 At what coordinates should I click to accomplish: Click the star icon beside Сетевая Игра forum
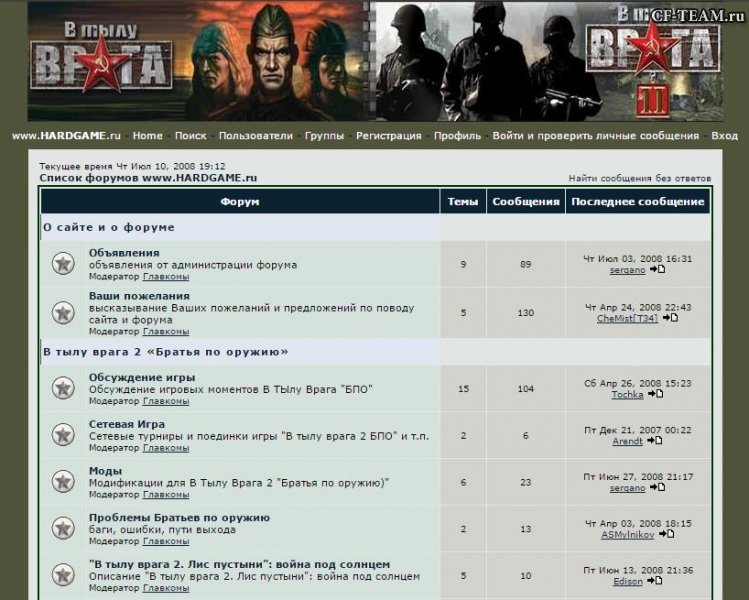click(x=63, y=435)
